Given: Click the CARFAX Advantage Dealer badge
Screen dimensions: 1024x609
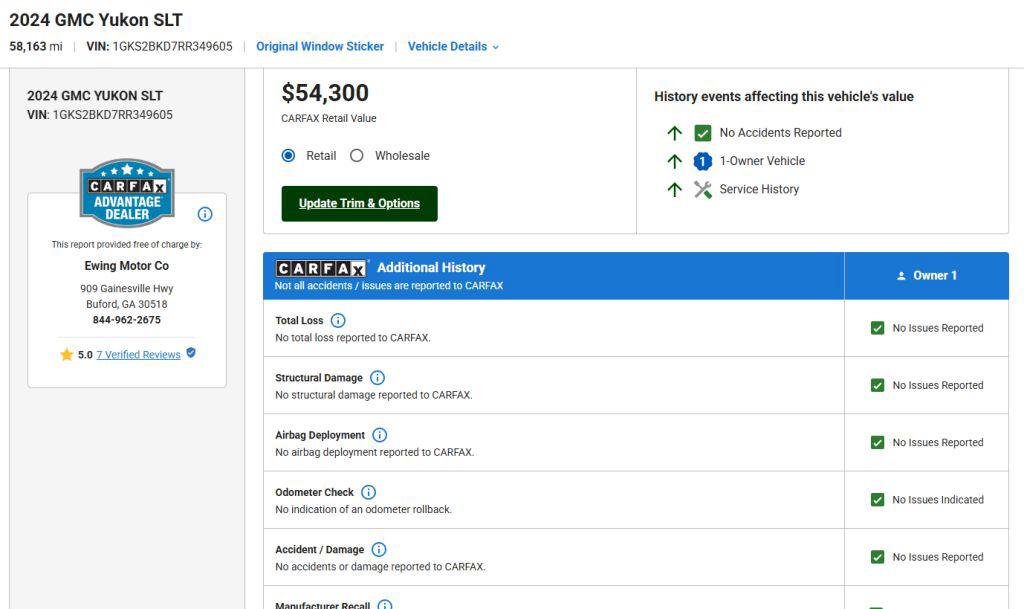Looking at the screenshot, I should 127,193.
